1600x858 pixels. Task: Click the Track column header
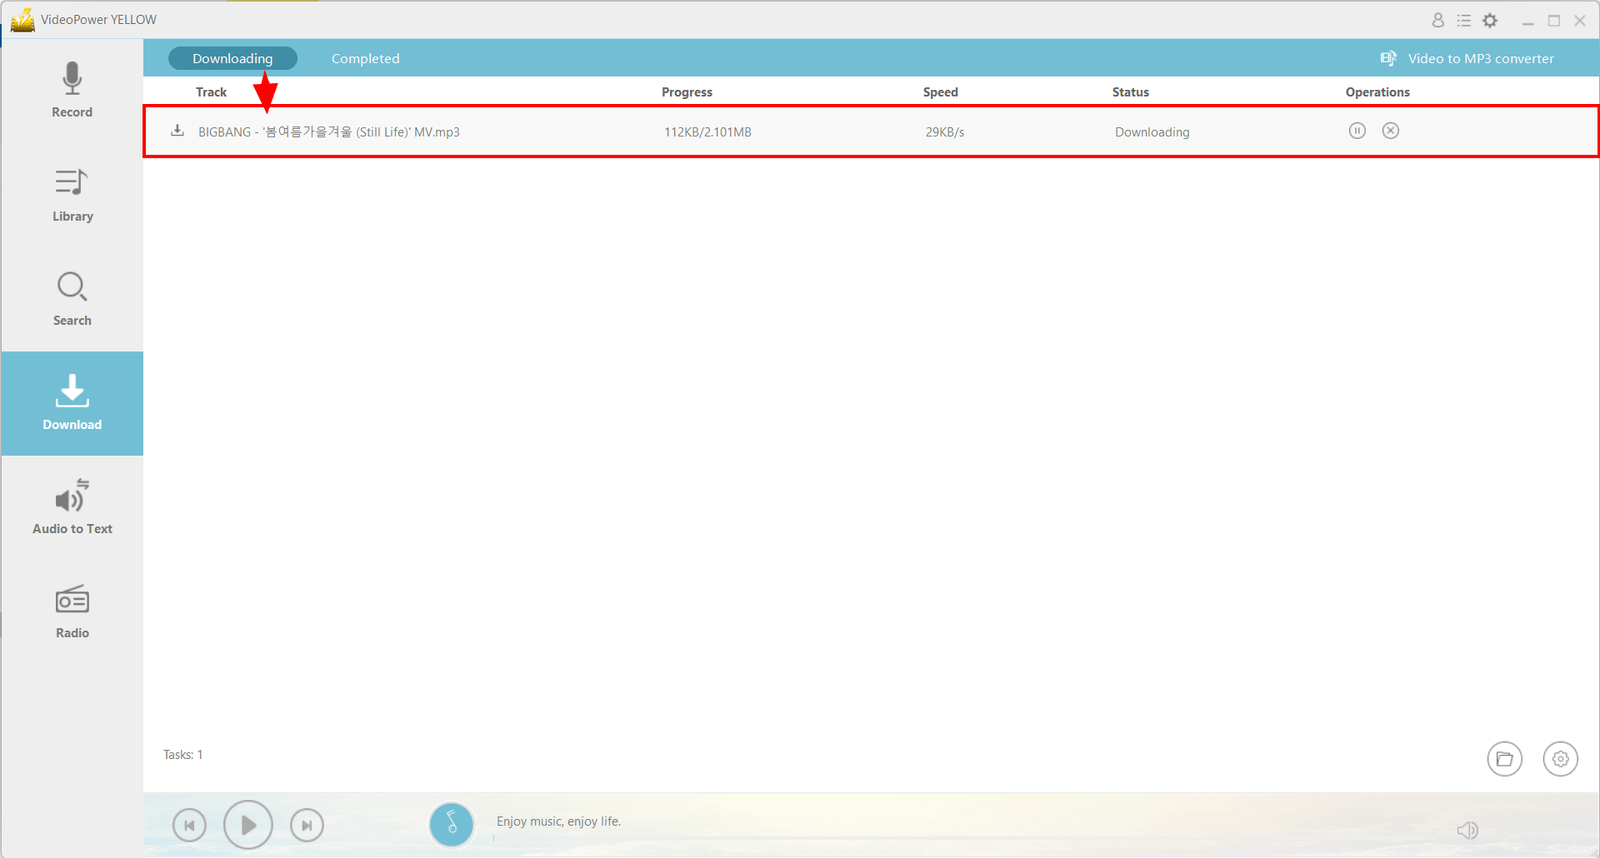211,92
